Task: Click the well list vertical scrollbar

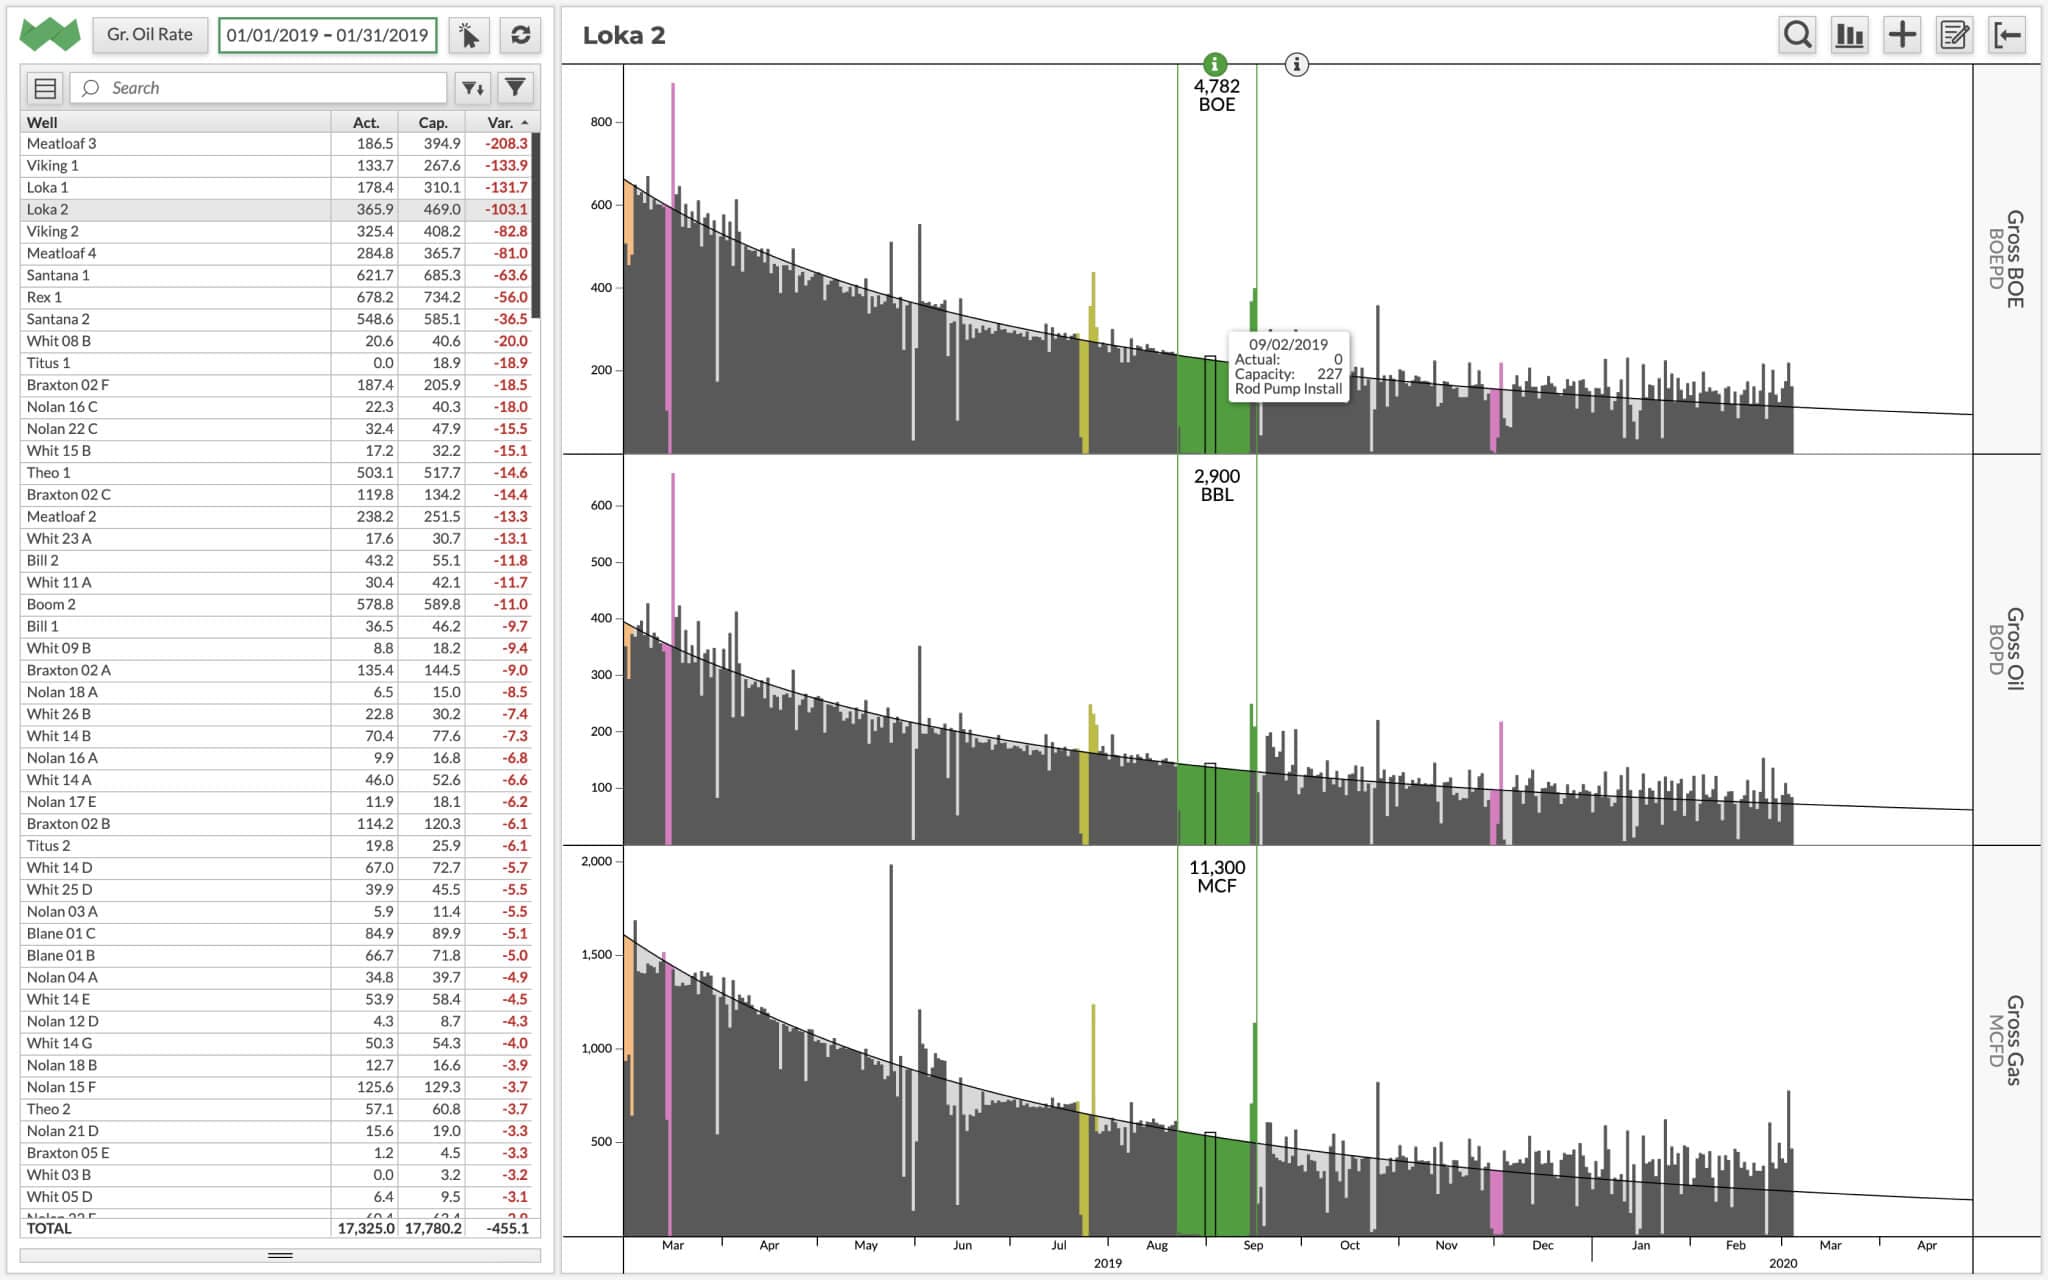Action: pos(536,226)
